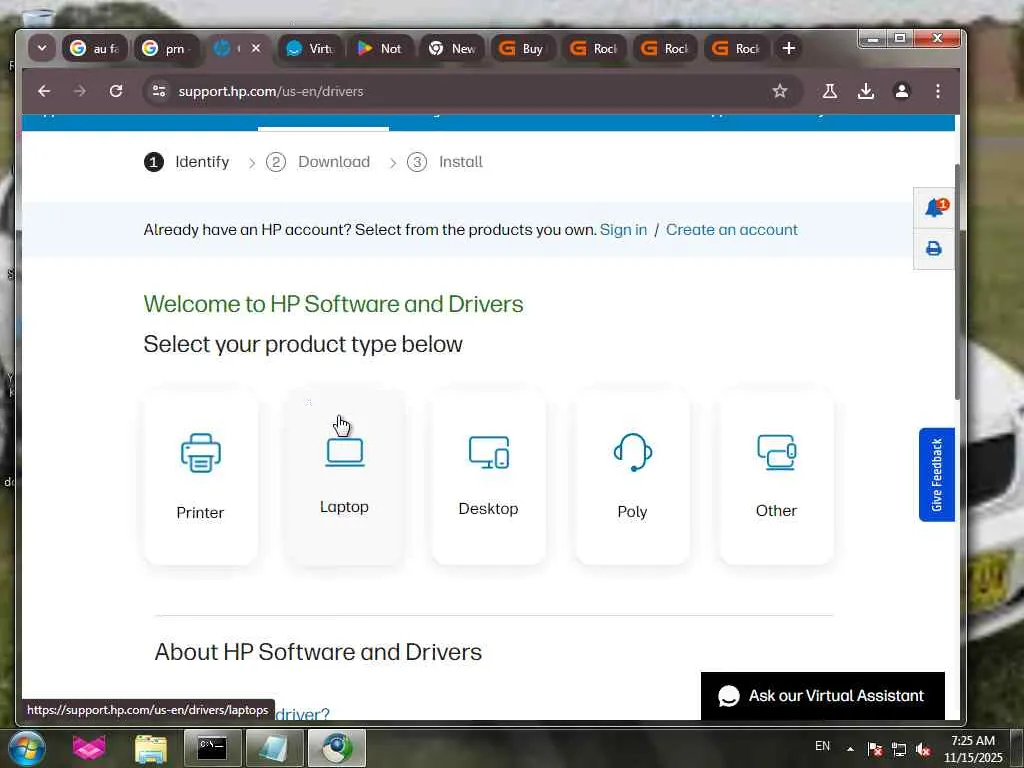
Task: Select the Laptop product type card
Action: [344, 476]
